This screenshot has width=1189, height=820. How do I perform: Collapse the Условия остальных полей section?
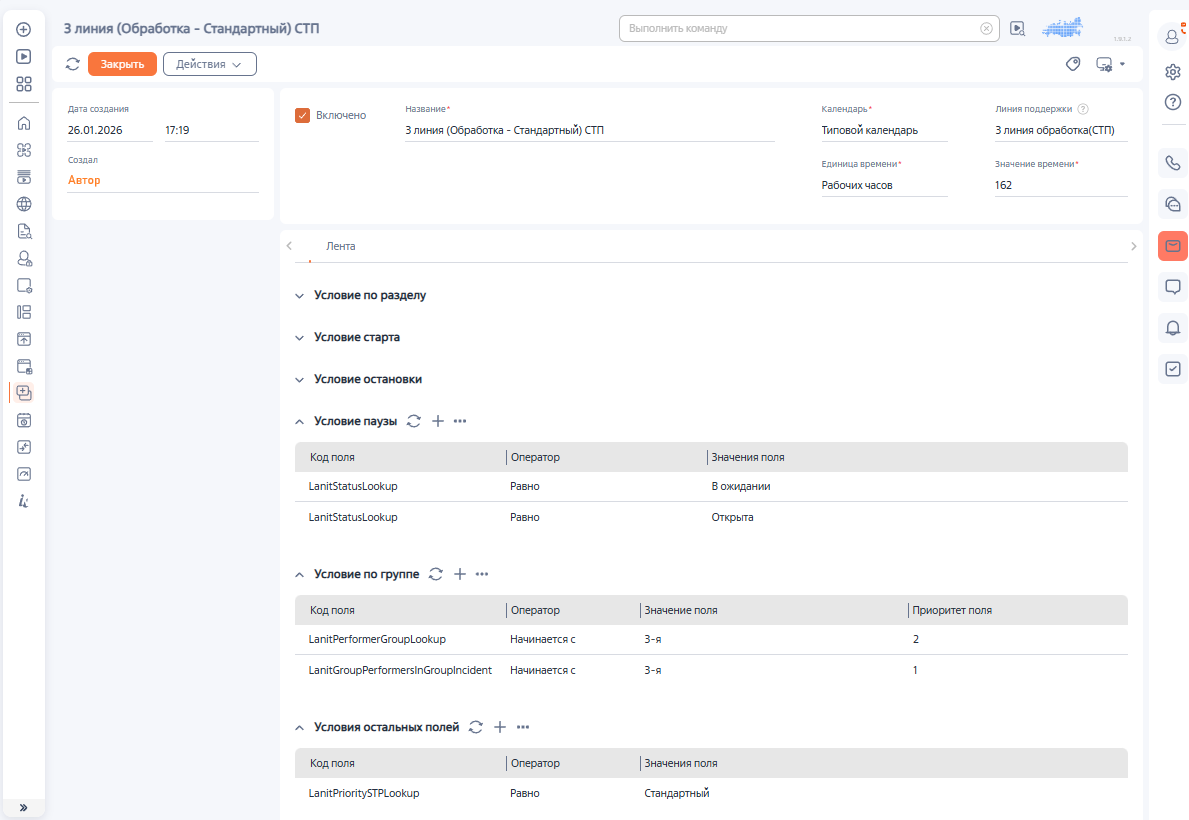point(300,728)
